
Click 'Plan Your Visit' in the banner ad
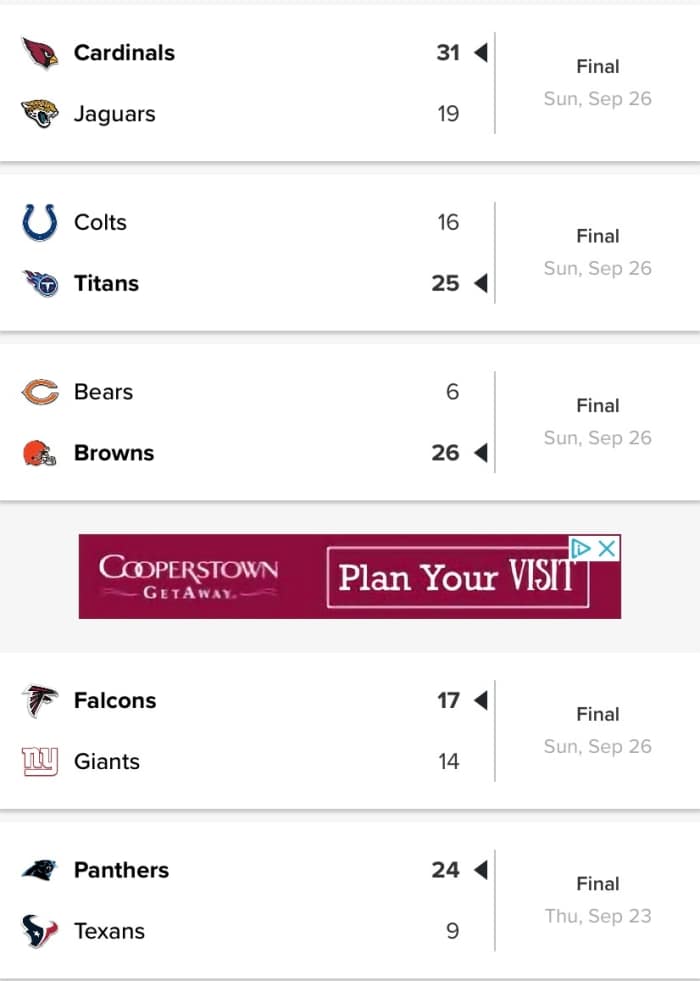tap(458, 578)
